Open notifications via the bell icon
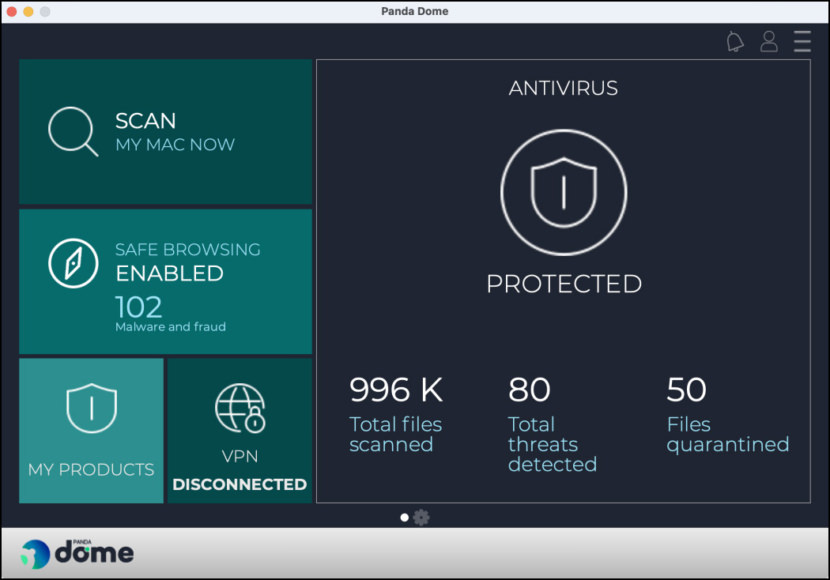The height and width of the screenshot is (580, 830). click(735, 41)
